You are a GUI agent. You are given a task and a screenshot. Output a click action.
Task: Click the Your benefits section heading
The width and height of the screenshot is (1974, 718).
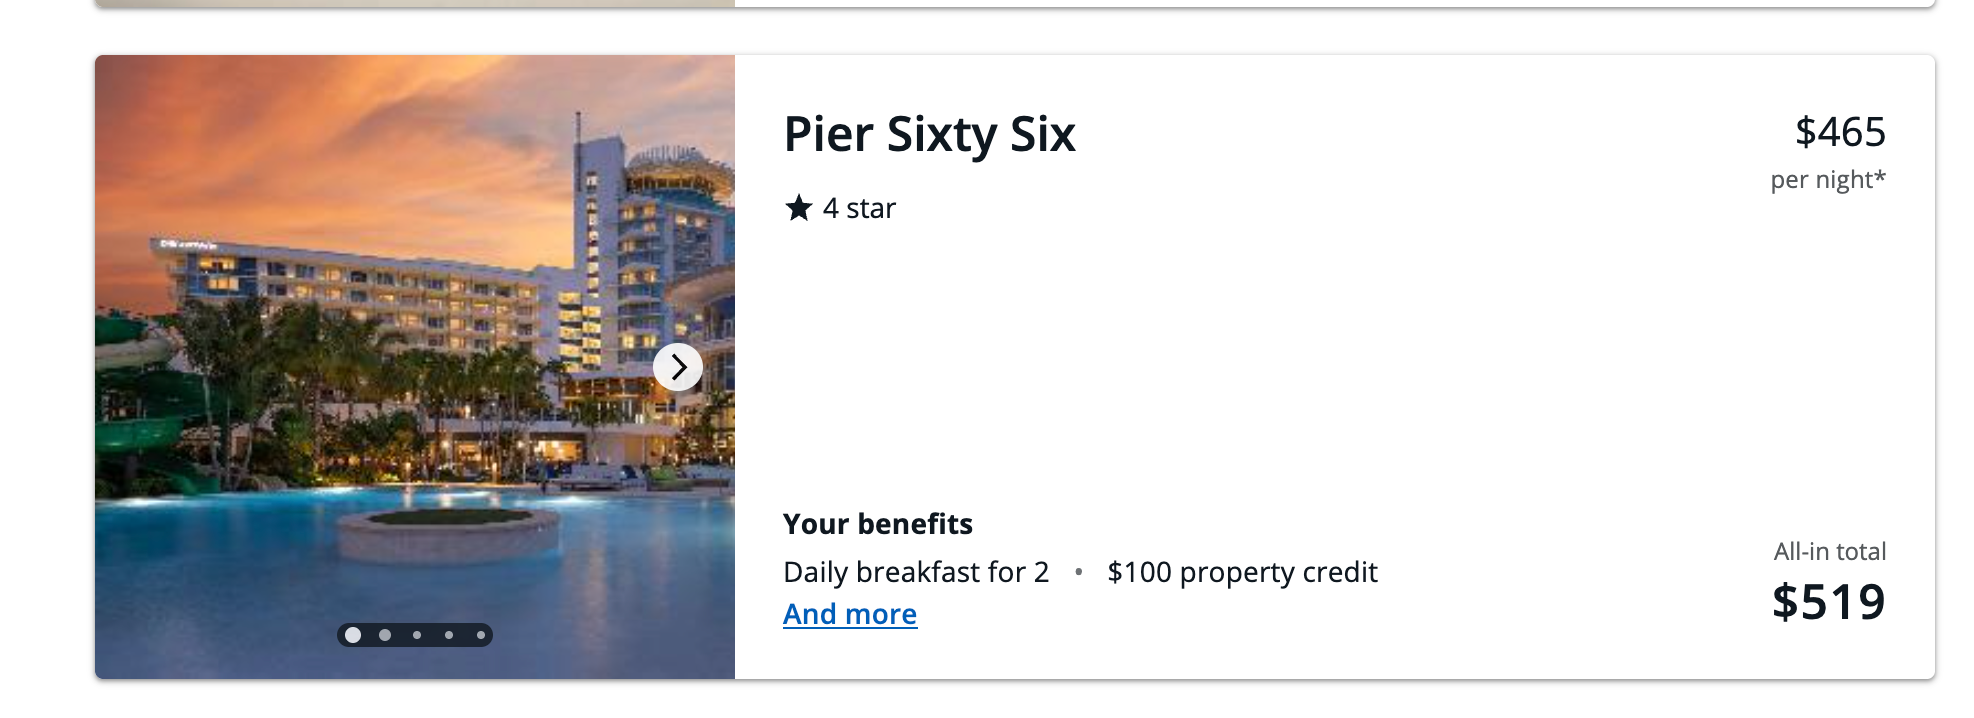(877, 523)
